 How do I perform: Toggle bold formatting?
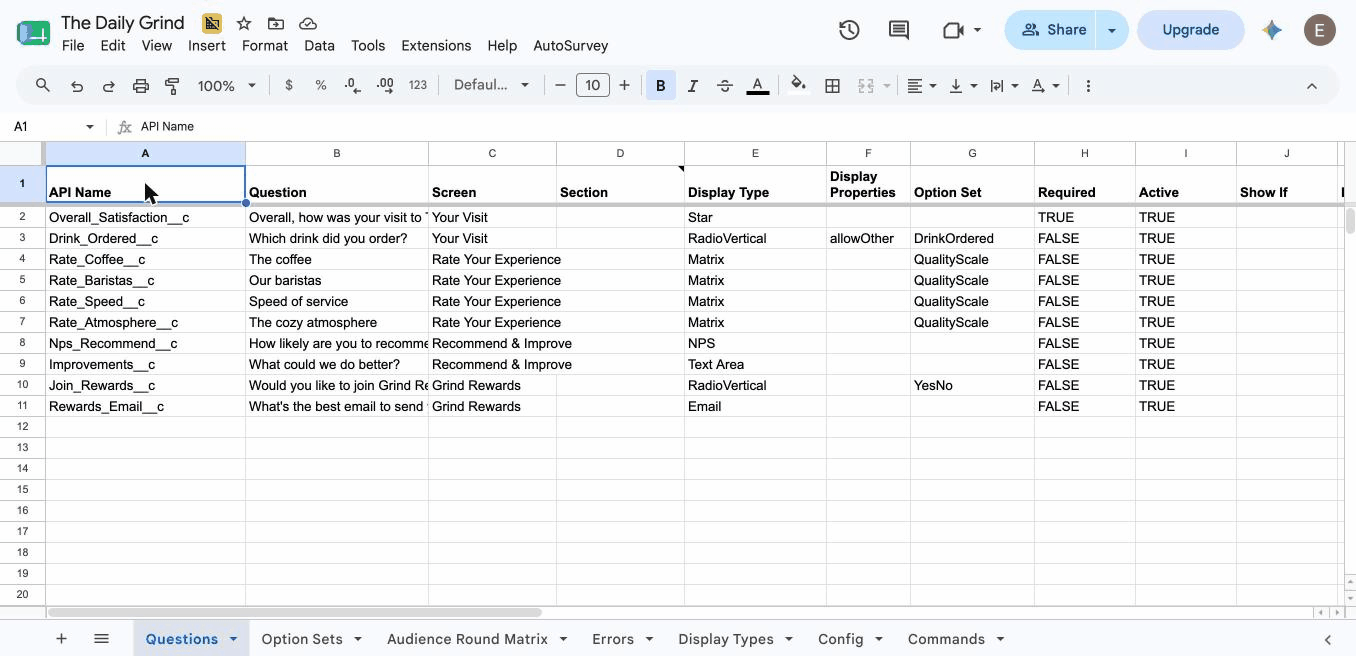click(660, 86)
